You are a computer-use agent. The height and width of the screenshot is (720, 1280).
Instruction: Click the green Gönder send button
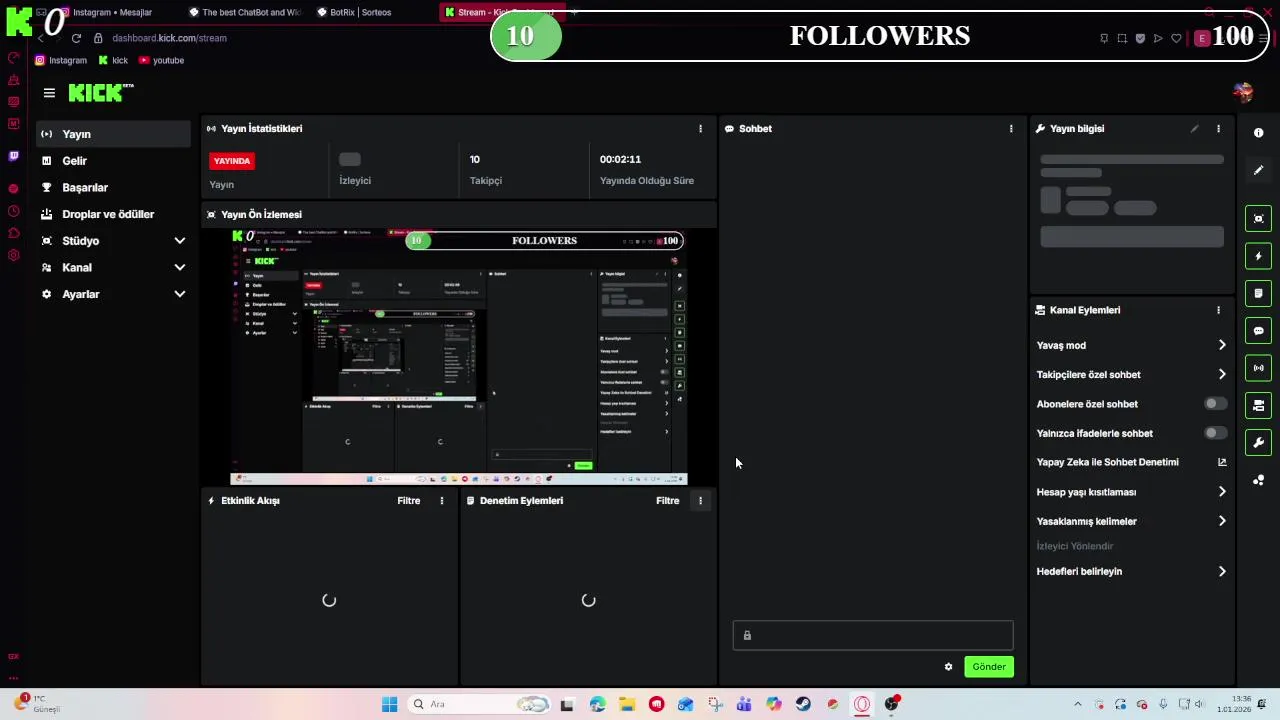pyautogui.click(x=989, y=667)
